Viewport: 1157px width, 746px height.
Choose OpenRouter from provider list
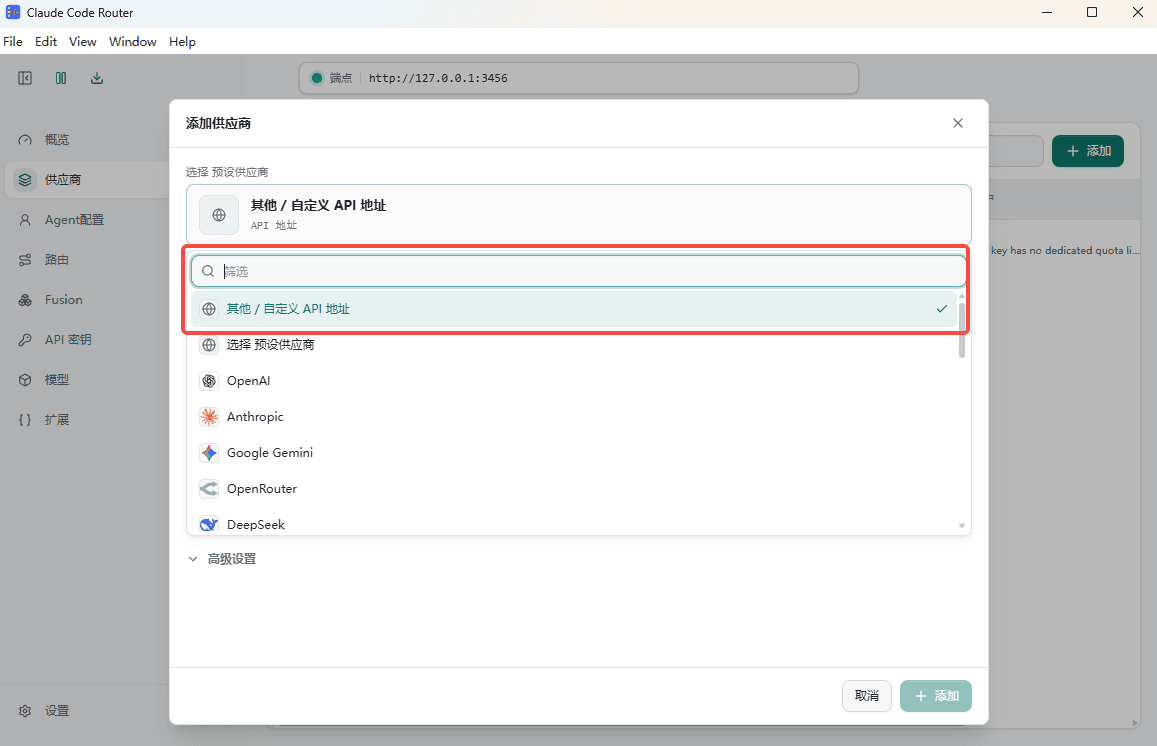[x=574, y=488]
